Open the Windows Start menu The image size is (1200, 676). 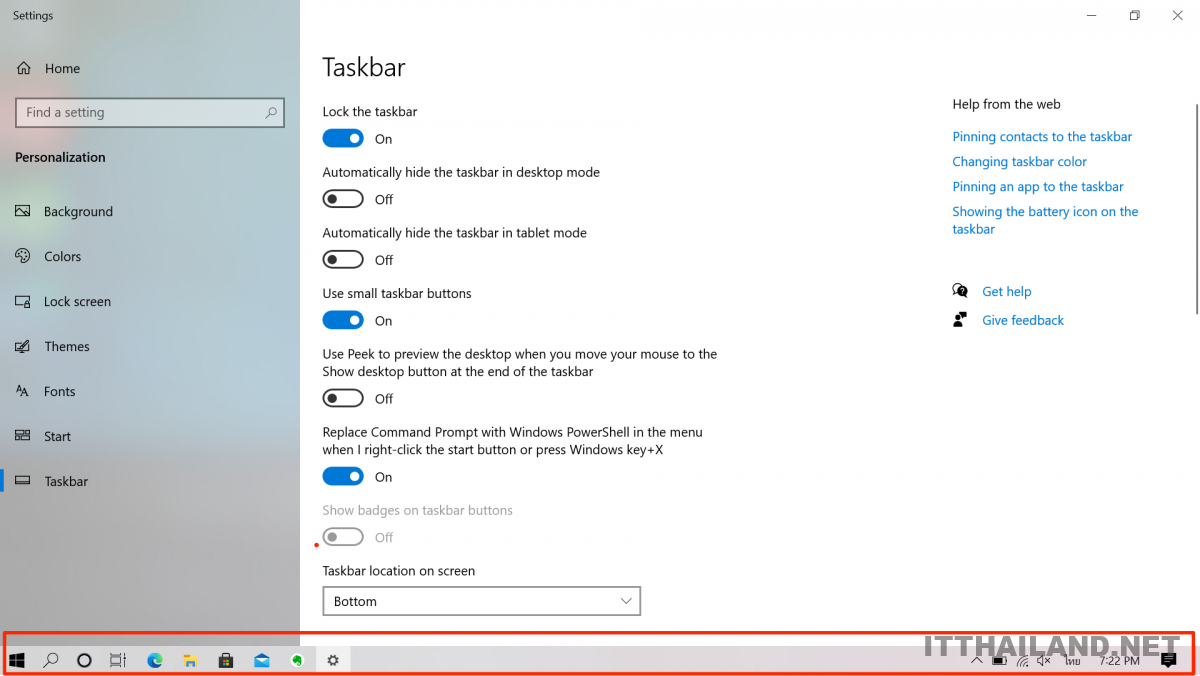tap(17, 660)
